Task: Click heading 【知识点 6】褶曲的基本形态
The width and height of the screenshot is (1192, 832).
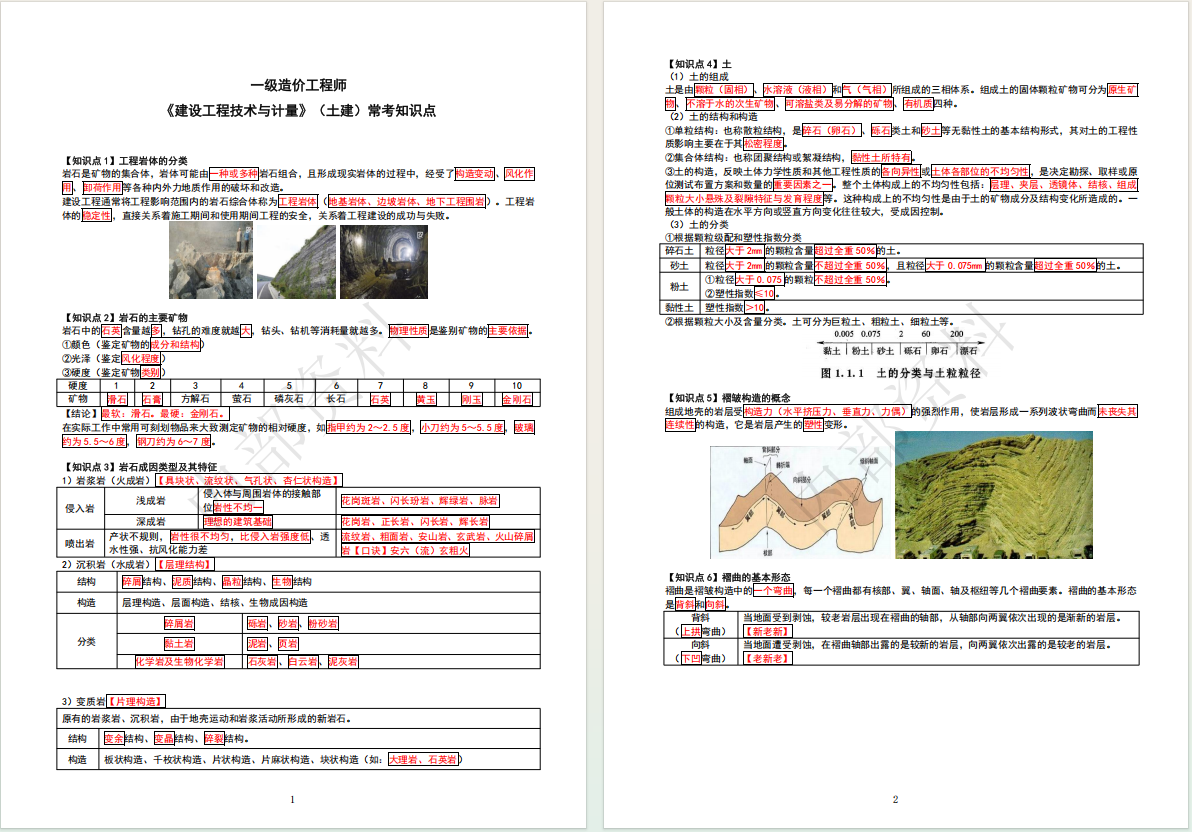Action: 728,577
